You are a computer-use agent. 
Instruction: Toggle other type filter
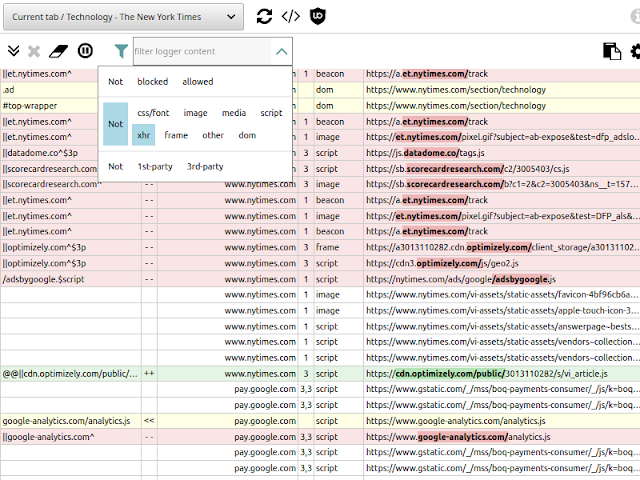[213, 135]
